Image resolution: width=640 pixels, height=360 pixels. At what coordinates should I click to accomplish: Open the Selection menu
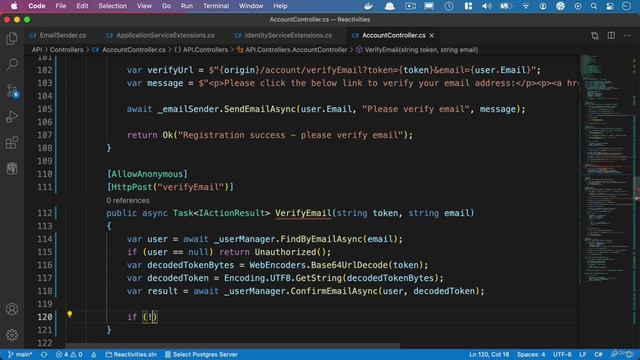coord(112,6)
